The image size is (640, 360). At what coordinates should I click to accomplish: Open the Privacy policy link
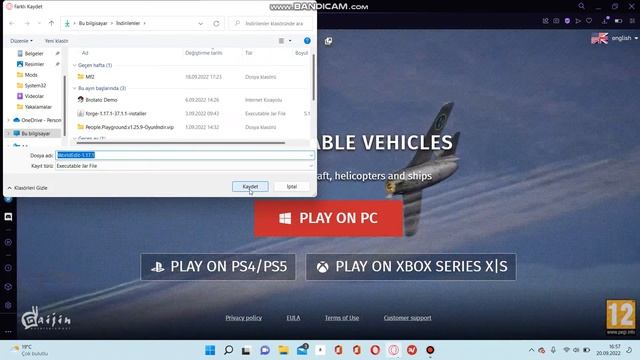tap(244, 318)
